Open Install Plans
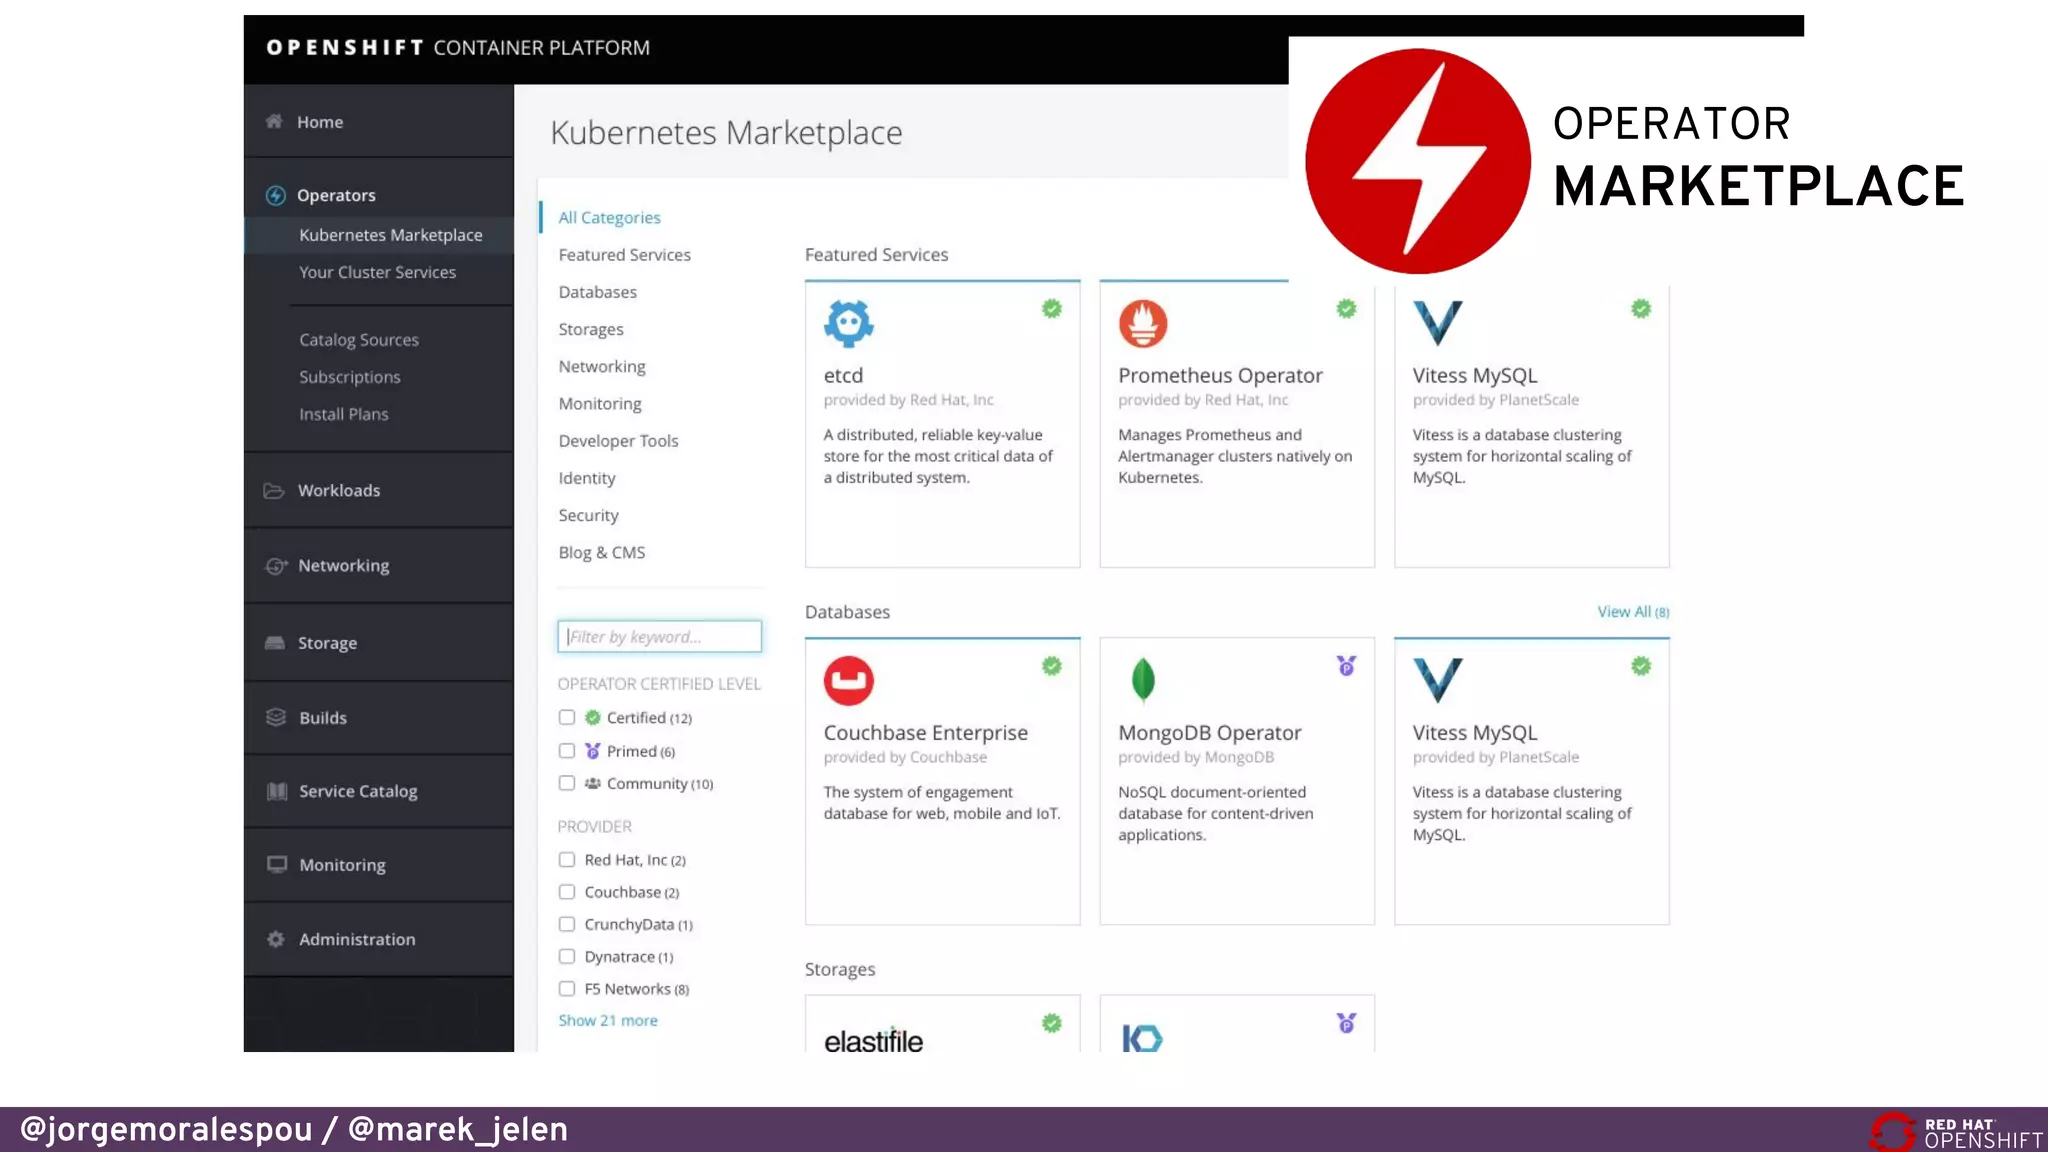The image size is (2048, 1152). click(x=343, y=414)
